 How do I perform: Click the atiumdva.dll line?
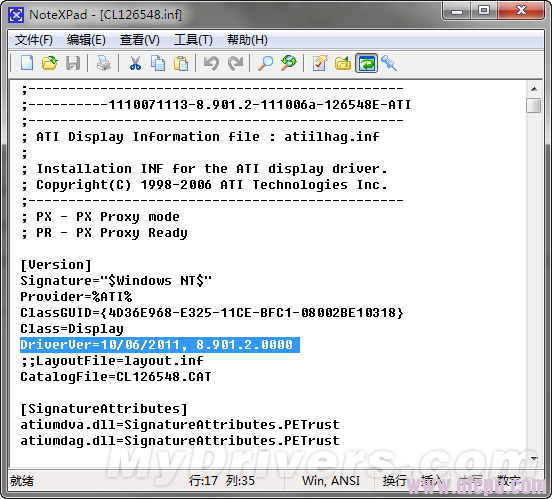coord(180,425)
